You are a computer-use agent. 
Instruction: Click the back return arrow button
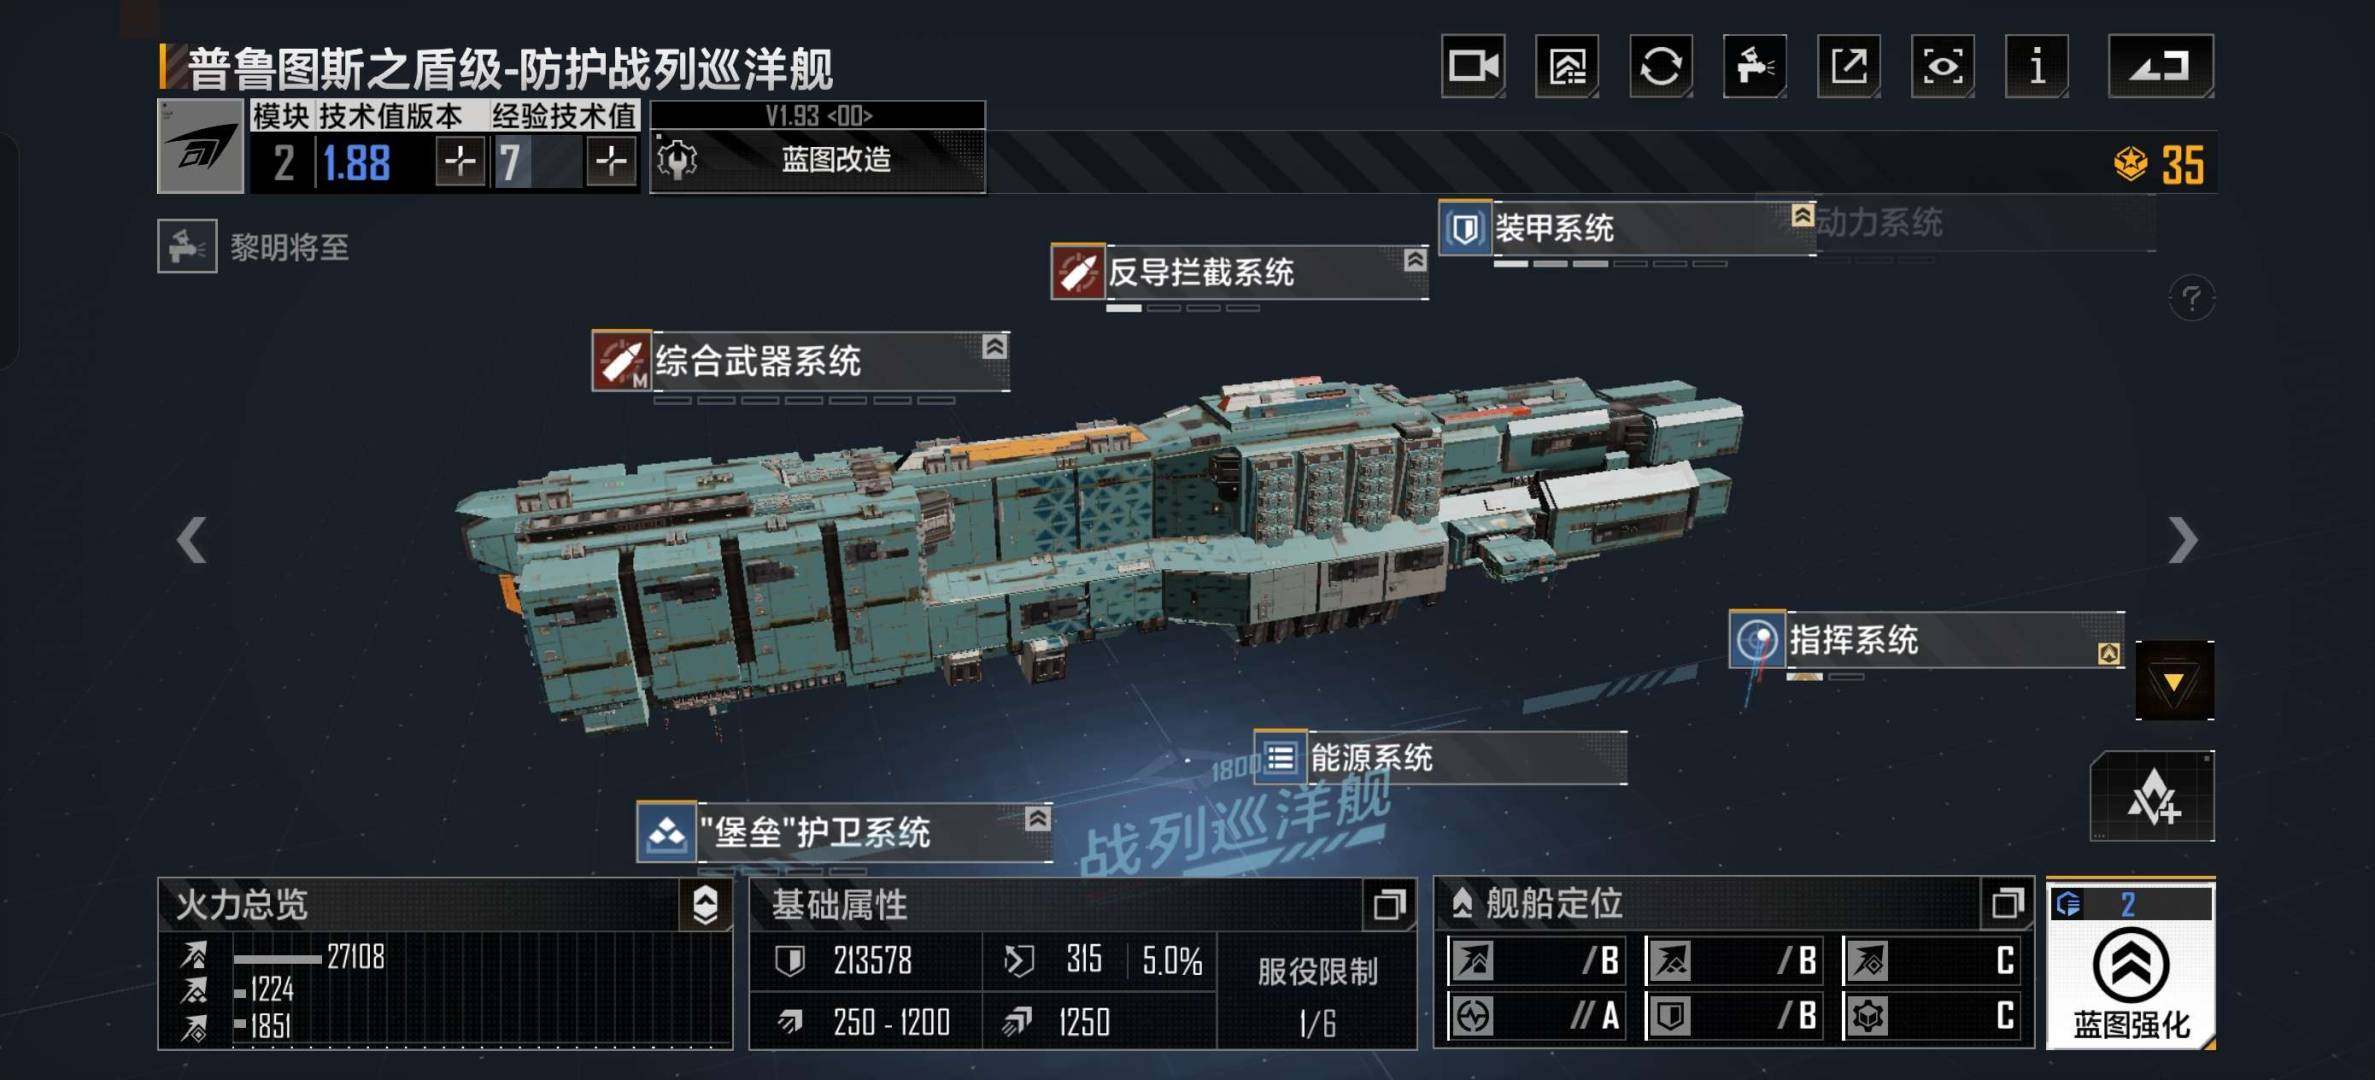2161,66
